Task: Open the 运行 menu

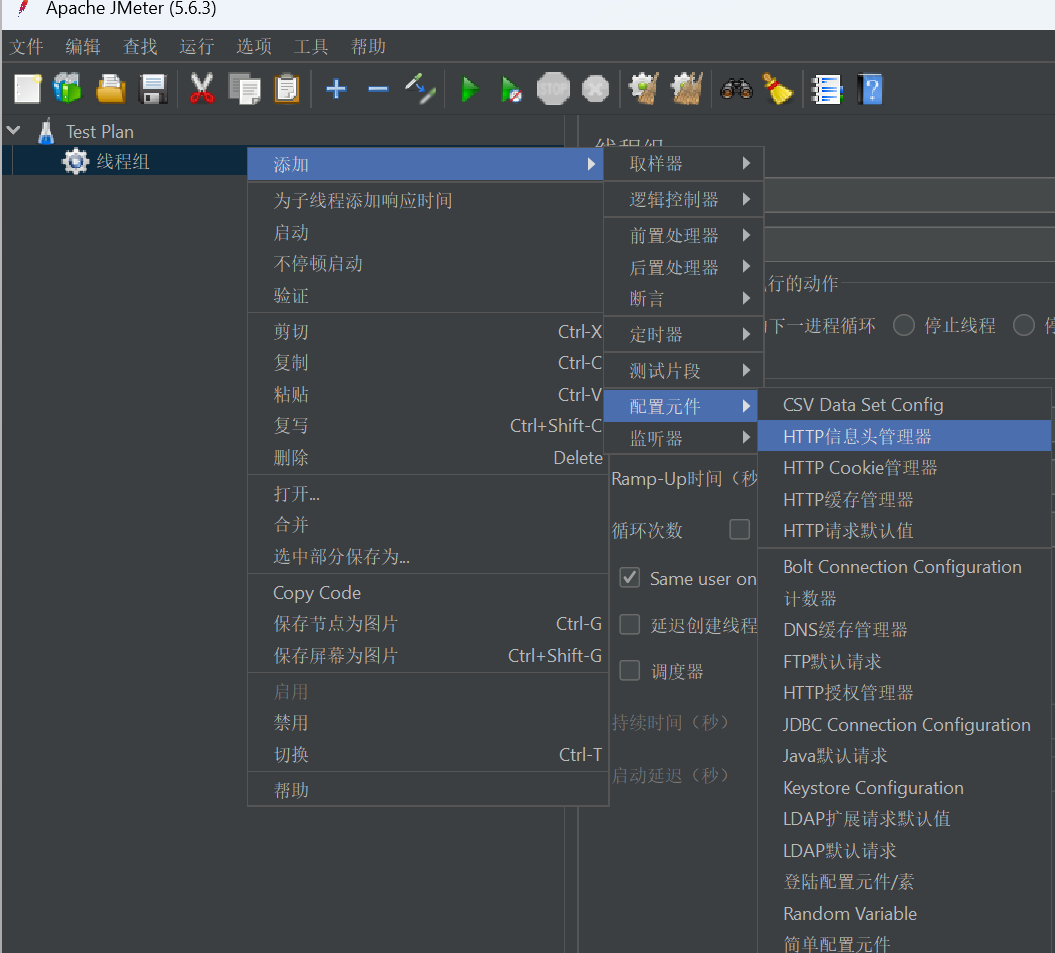Action: point(196,46)
